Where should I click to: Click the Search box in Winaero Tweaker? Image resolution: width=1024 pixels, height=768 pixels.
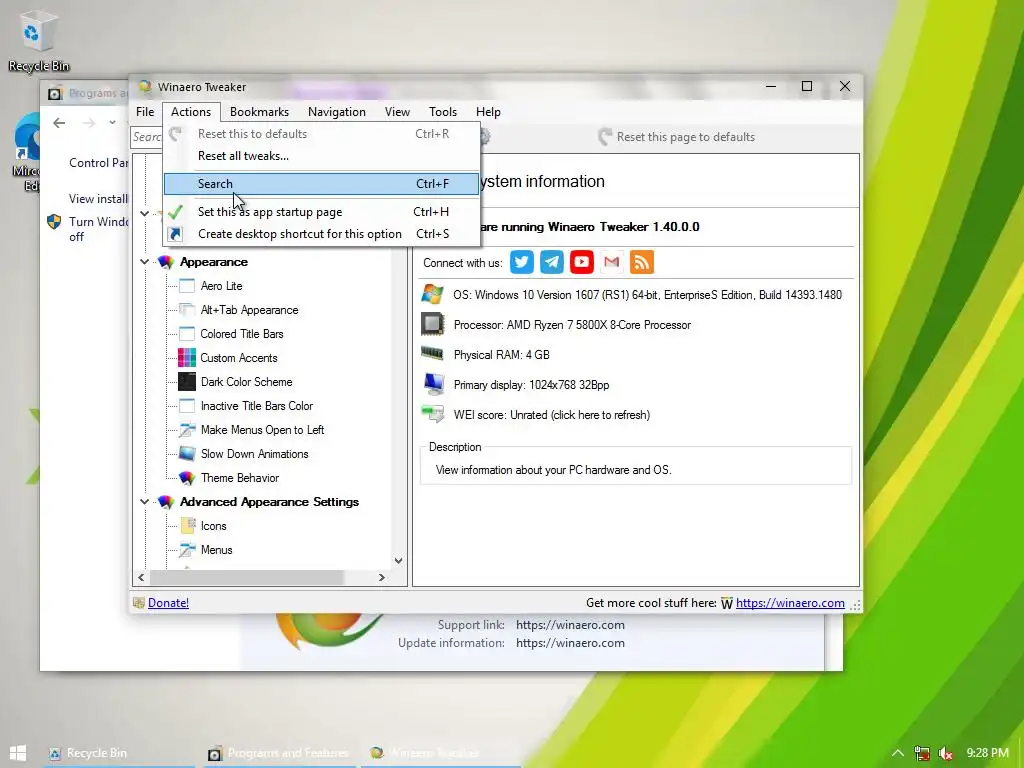pos(147,137)
